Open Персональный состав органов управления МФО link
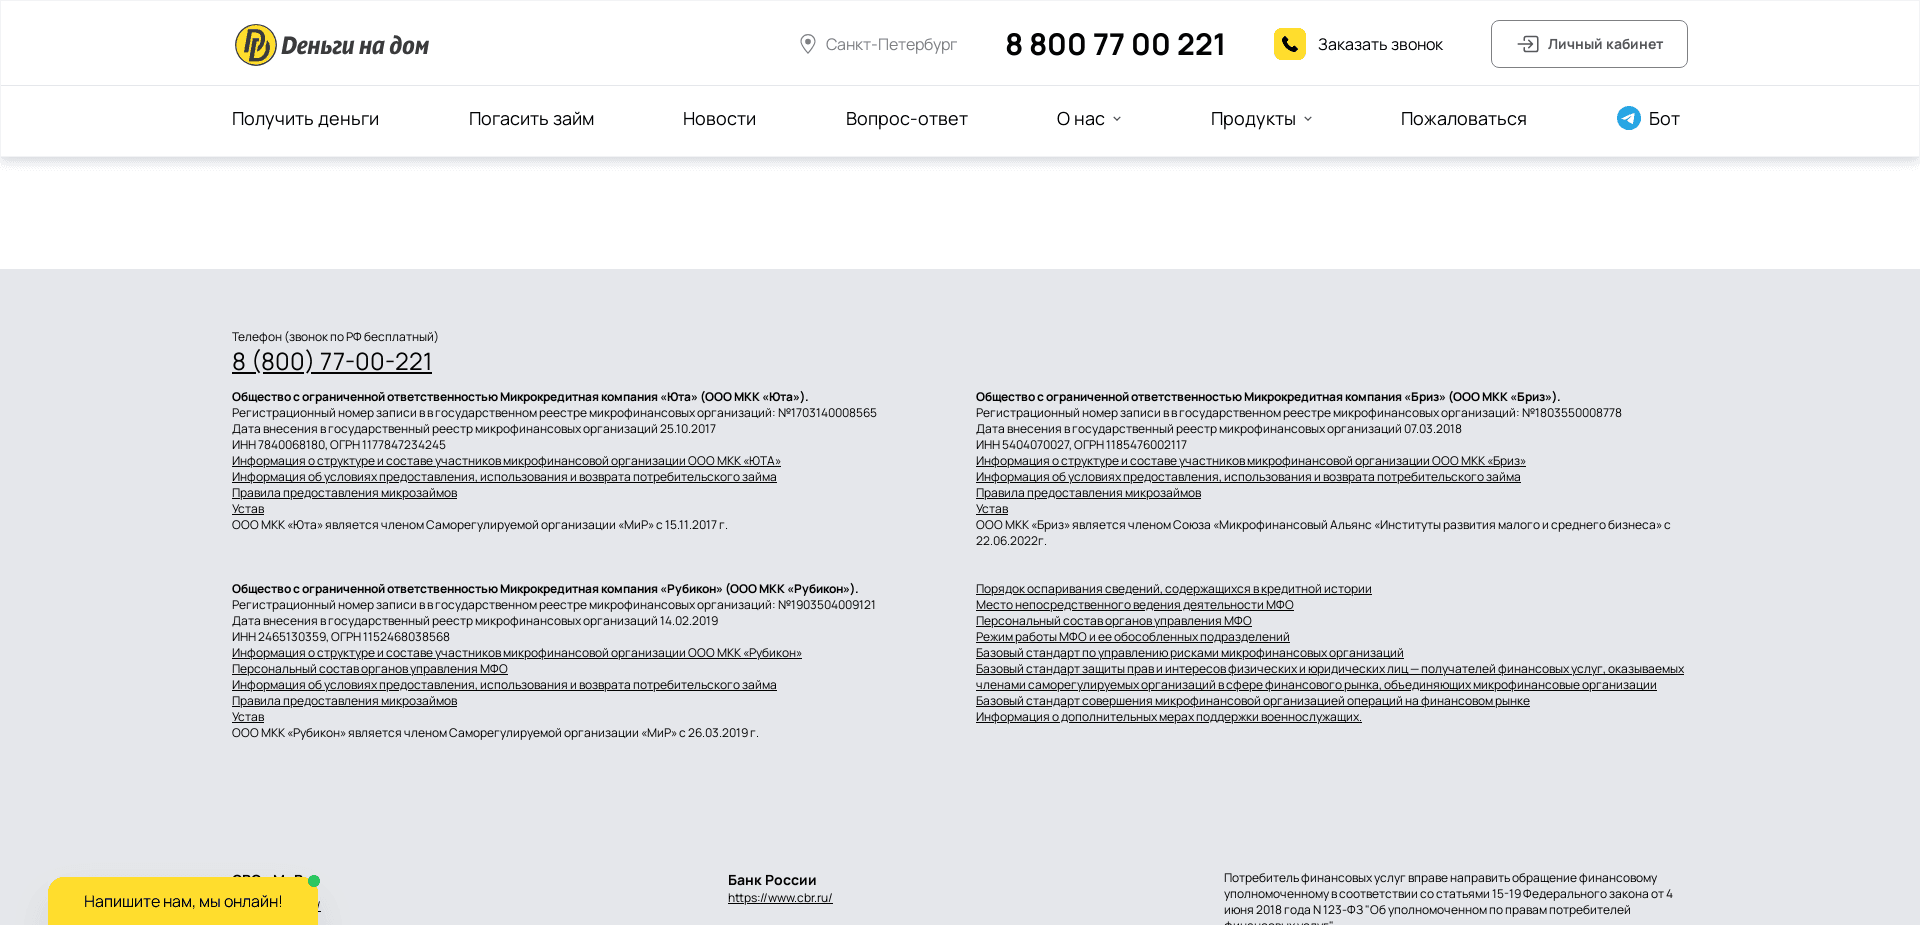The image size is (1920, 925). tap(1112, 620)
